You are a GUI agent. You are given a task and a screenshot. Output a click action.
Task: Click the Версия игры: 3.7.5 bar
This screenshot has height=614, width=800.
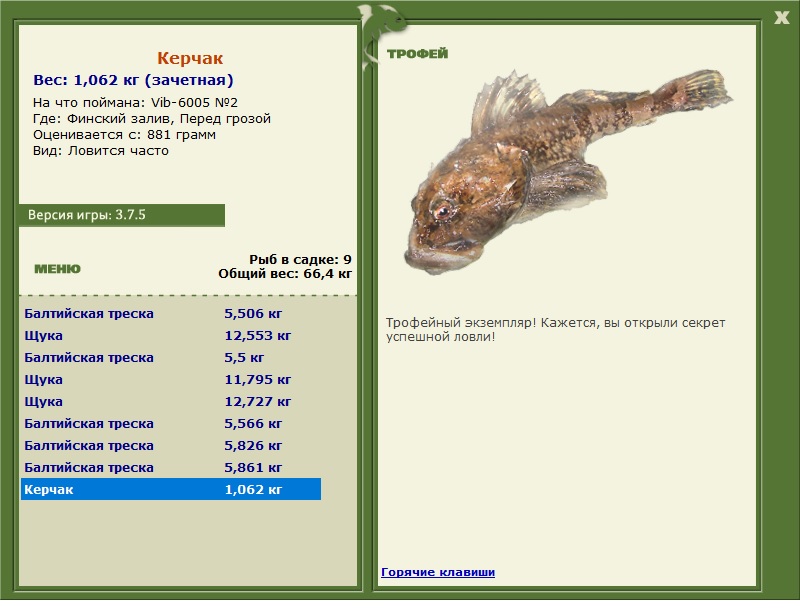click(122, 215)
